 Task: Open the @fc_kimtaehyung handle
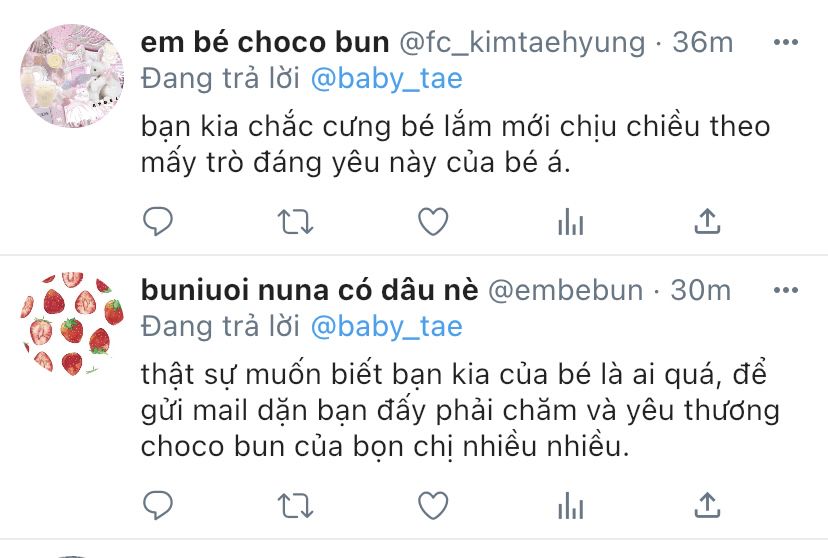click(522, 43)
